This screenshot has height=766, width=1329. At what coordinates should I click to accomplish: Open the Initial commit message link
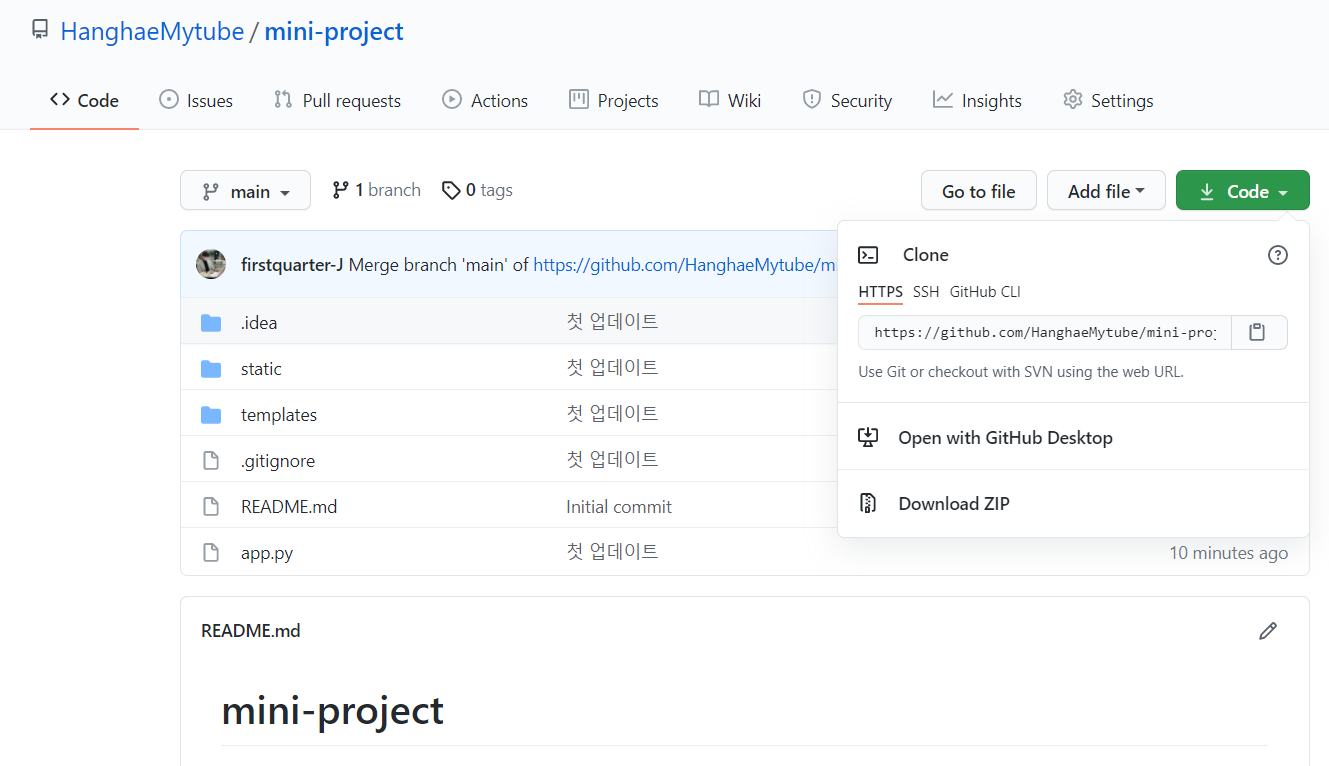pos(619,506)
